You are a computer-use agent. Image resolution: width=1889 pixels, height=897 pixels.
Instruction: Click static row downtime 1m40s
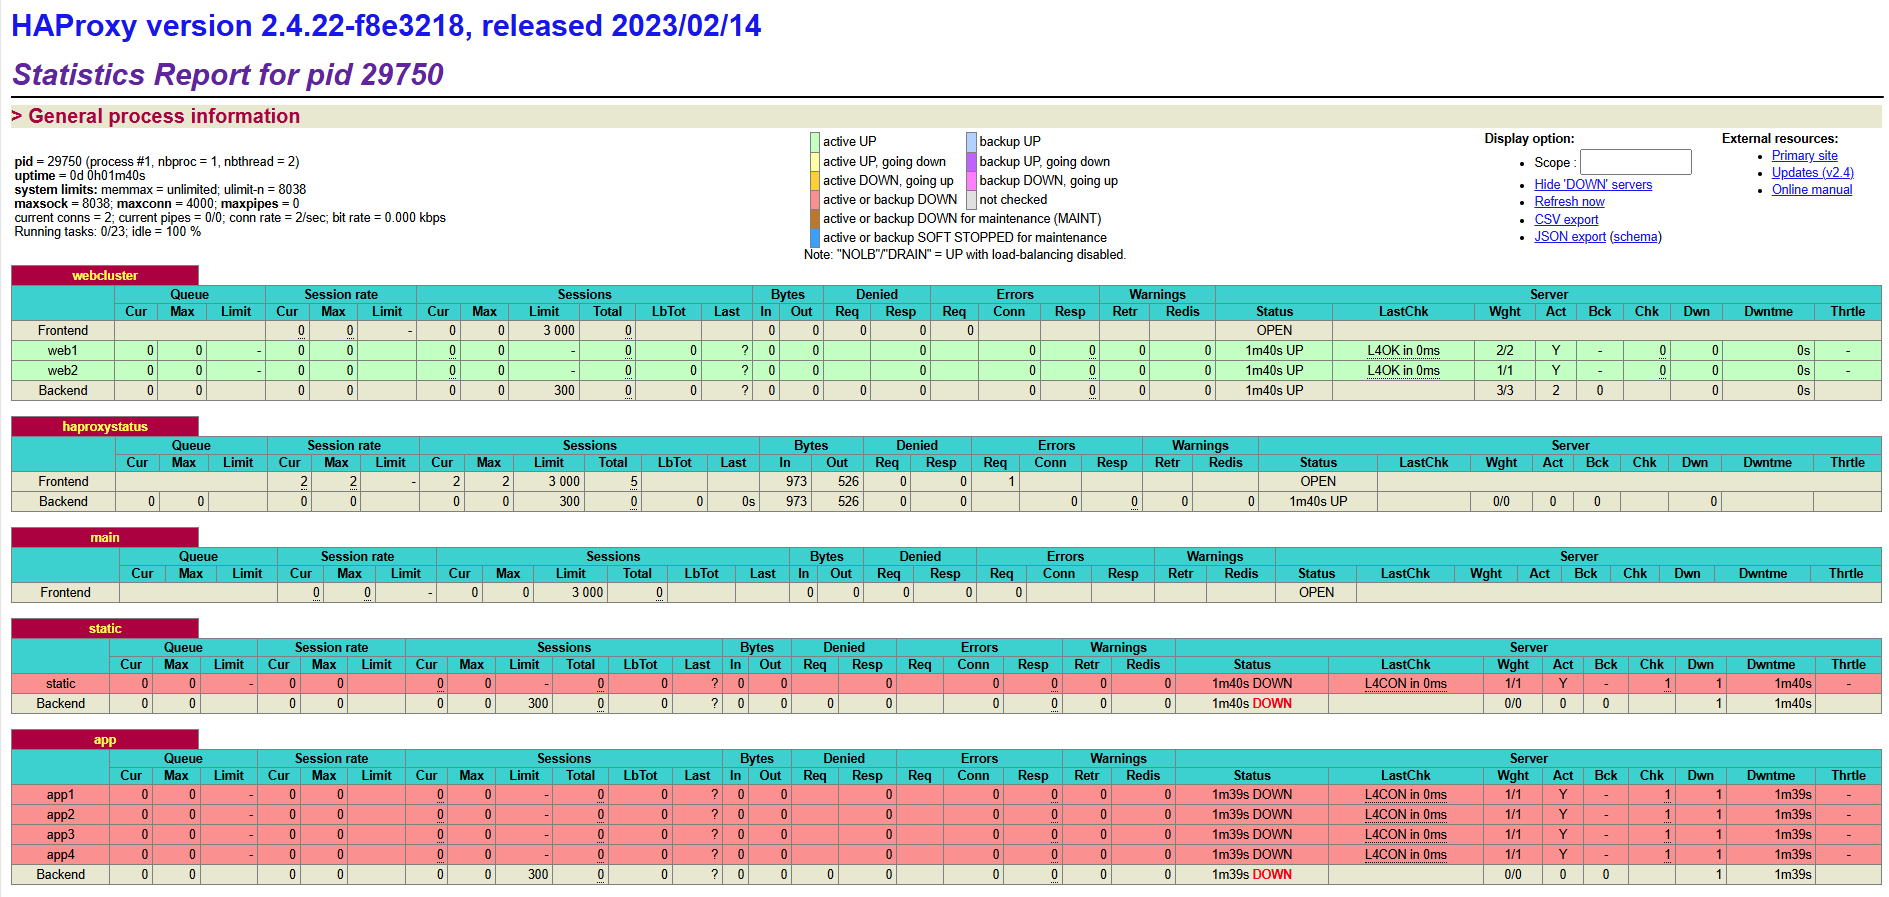click(x=1793, y=683)
